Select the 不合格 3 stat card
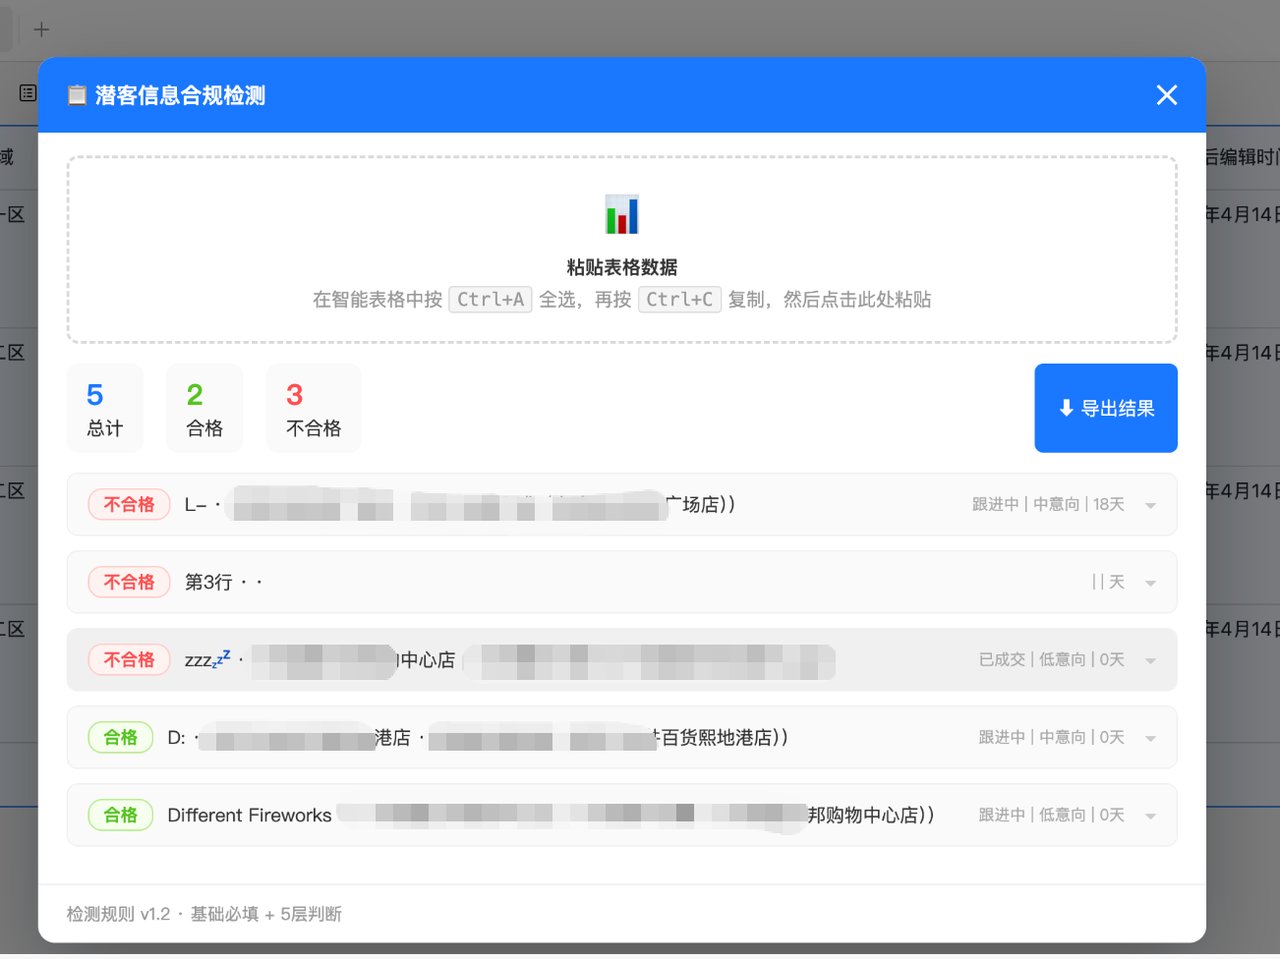The height and width of the screenshot is (959, 1280). [x=314, y=408]
